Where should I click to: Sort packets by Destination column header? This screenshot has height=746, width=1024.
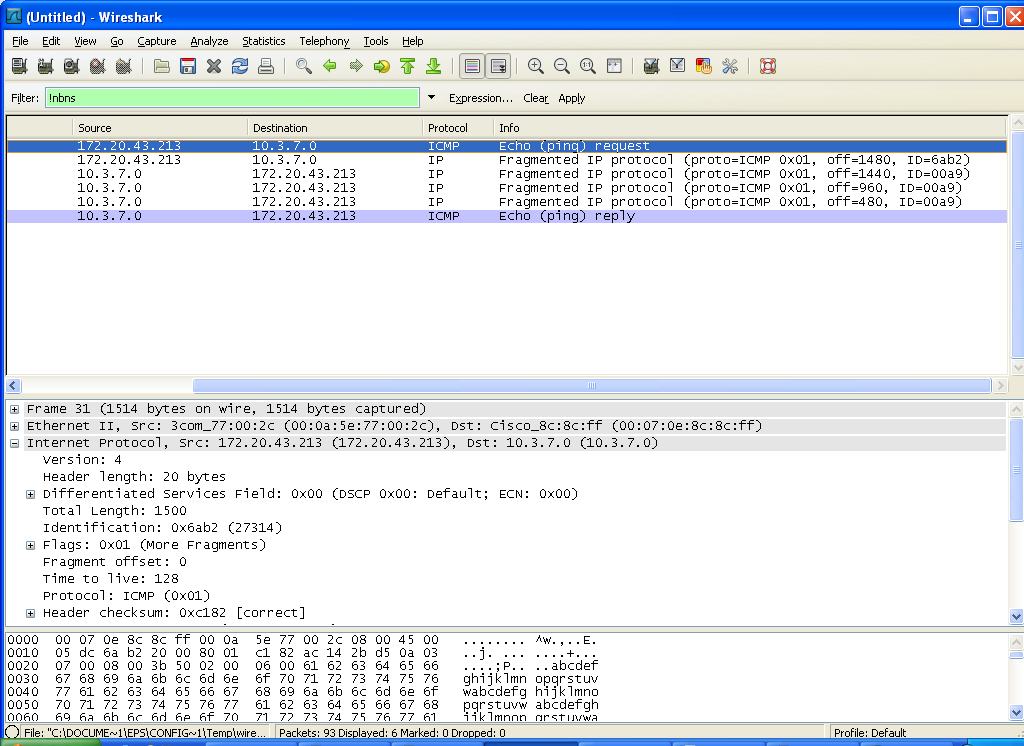click(x=334, y=128)
